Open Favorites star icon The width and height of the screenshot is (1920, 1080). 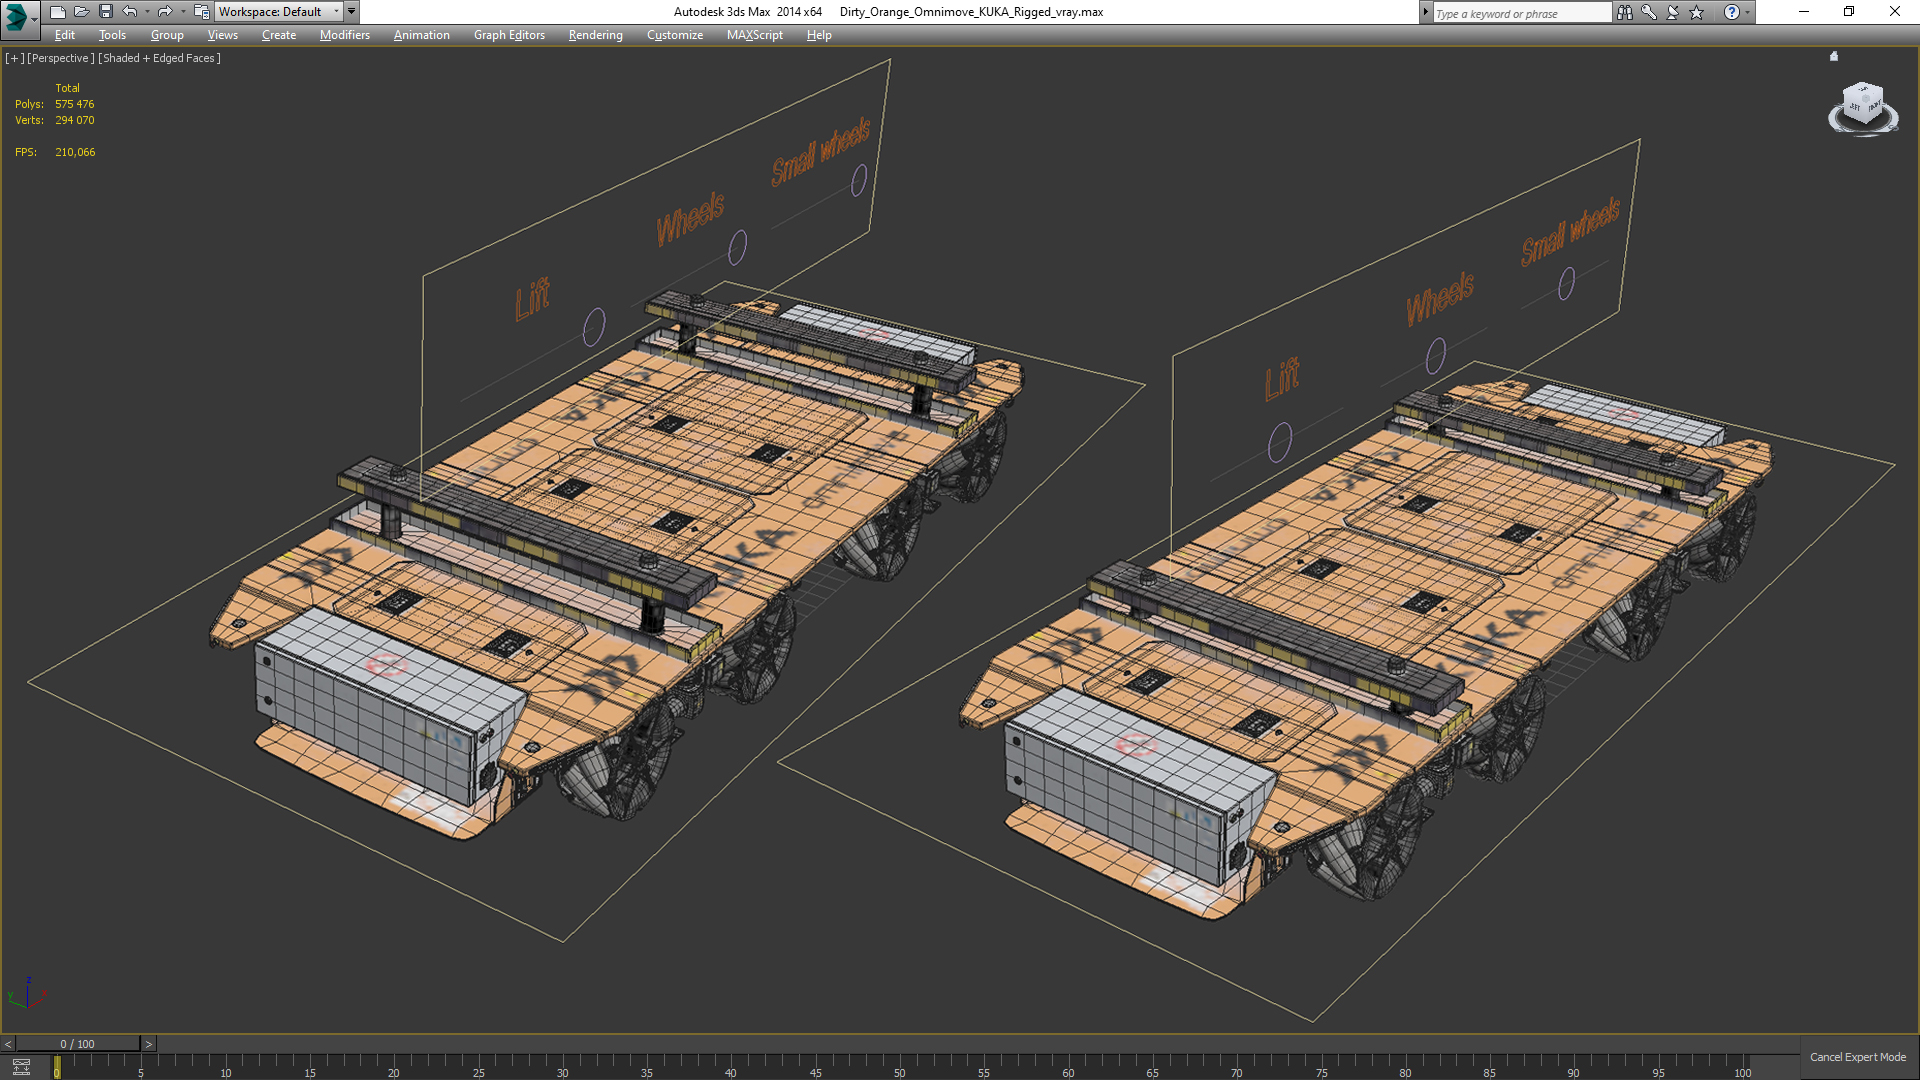coord(1697,12)
